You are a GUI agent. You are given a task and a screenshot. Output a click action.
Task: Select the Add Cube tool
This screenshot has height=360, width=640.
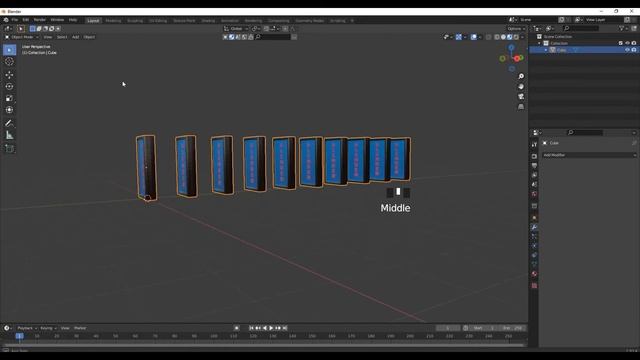tap(9, 148)
